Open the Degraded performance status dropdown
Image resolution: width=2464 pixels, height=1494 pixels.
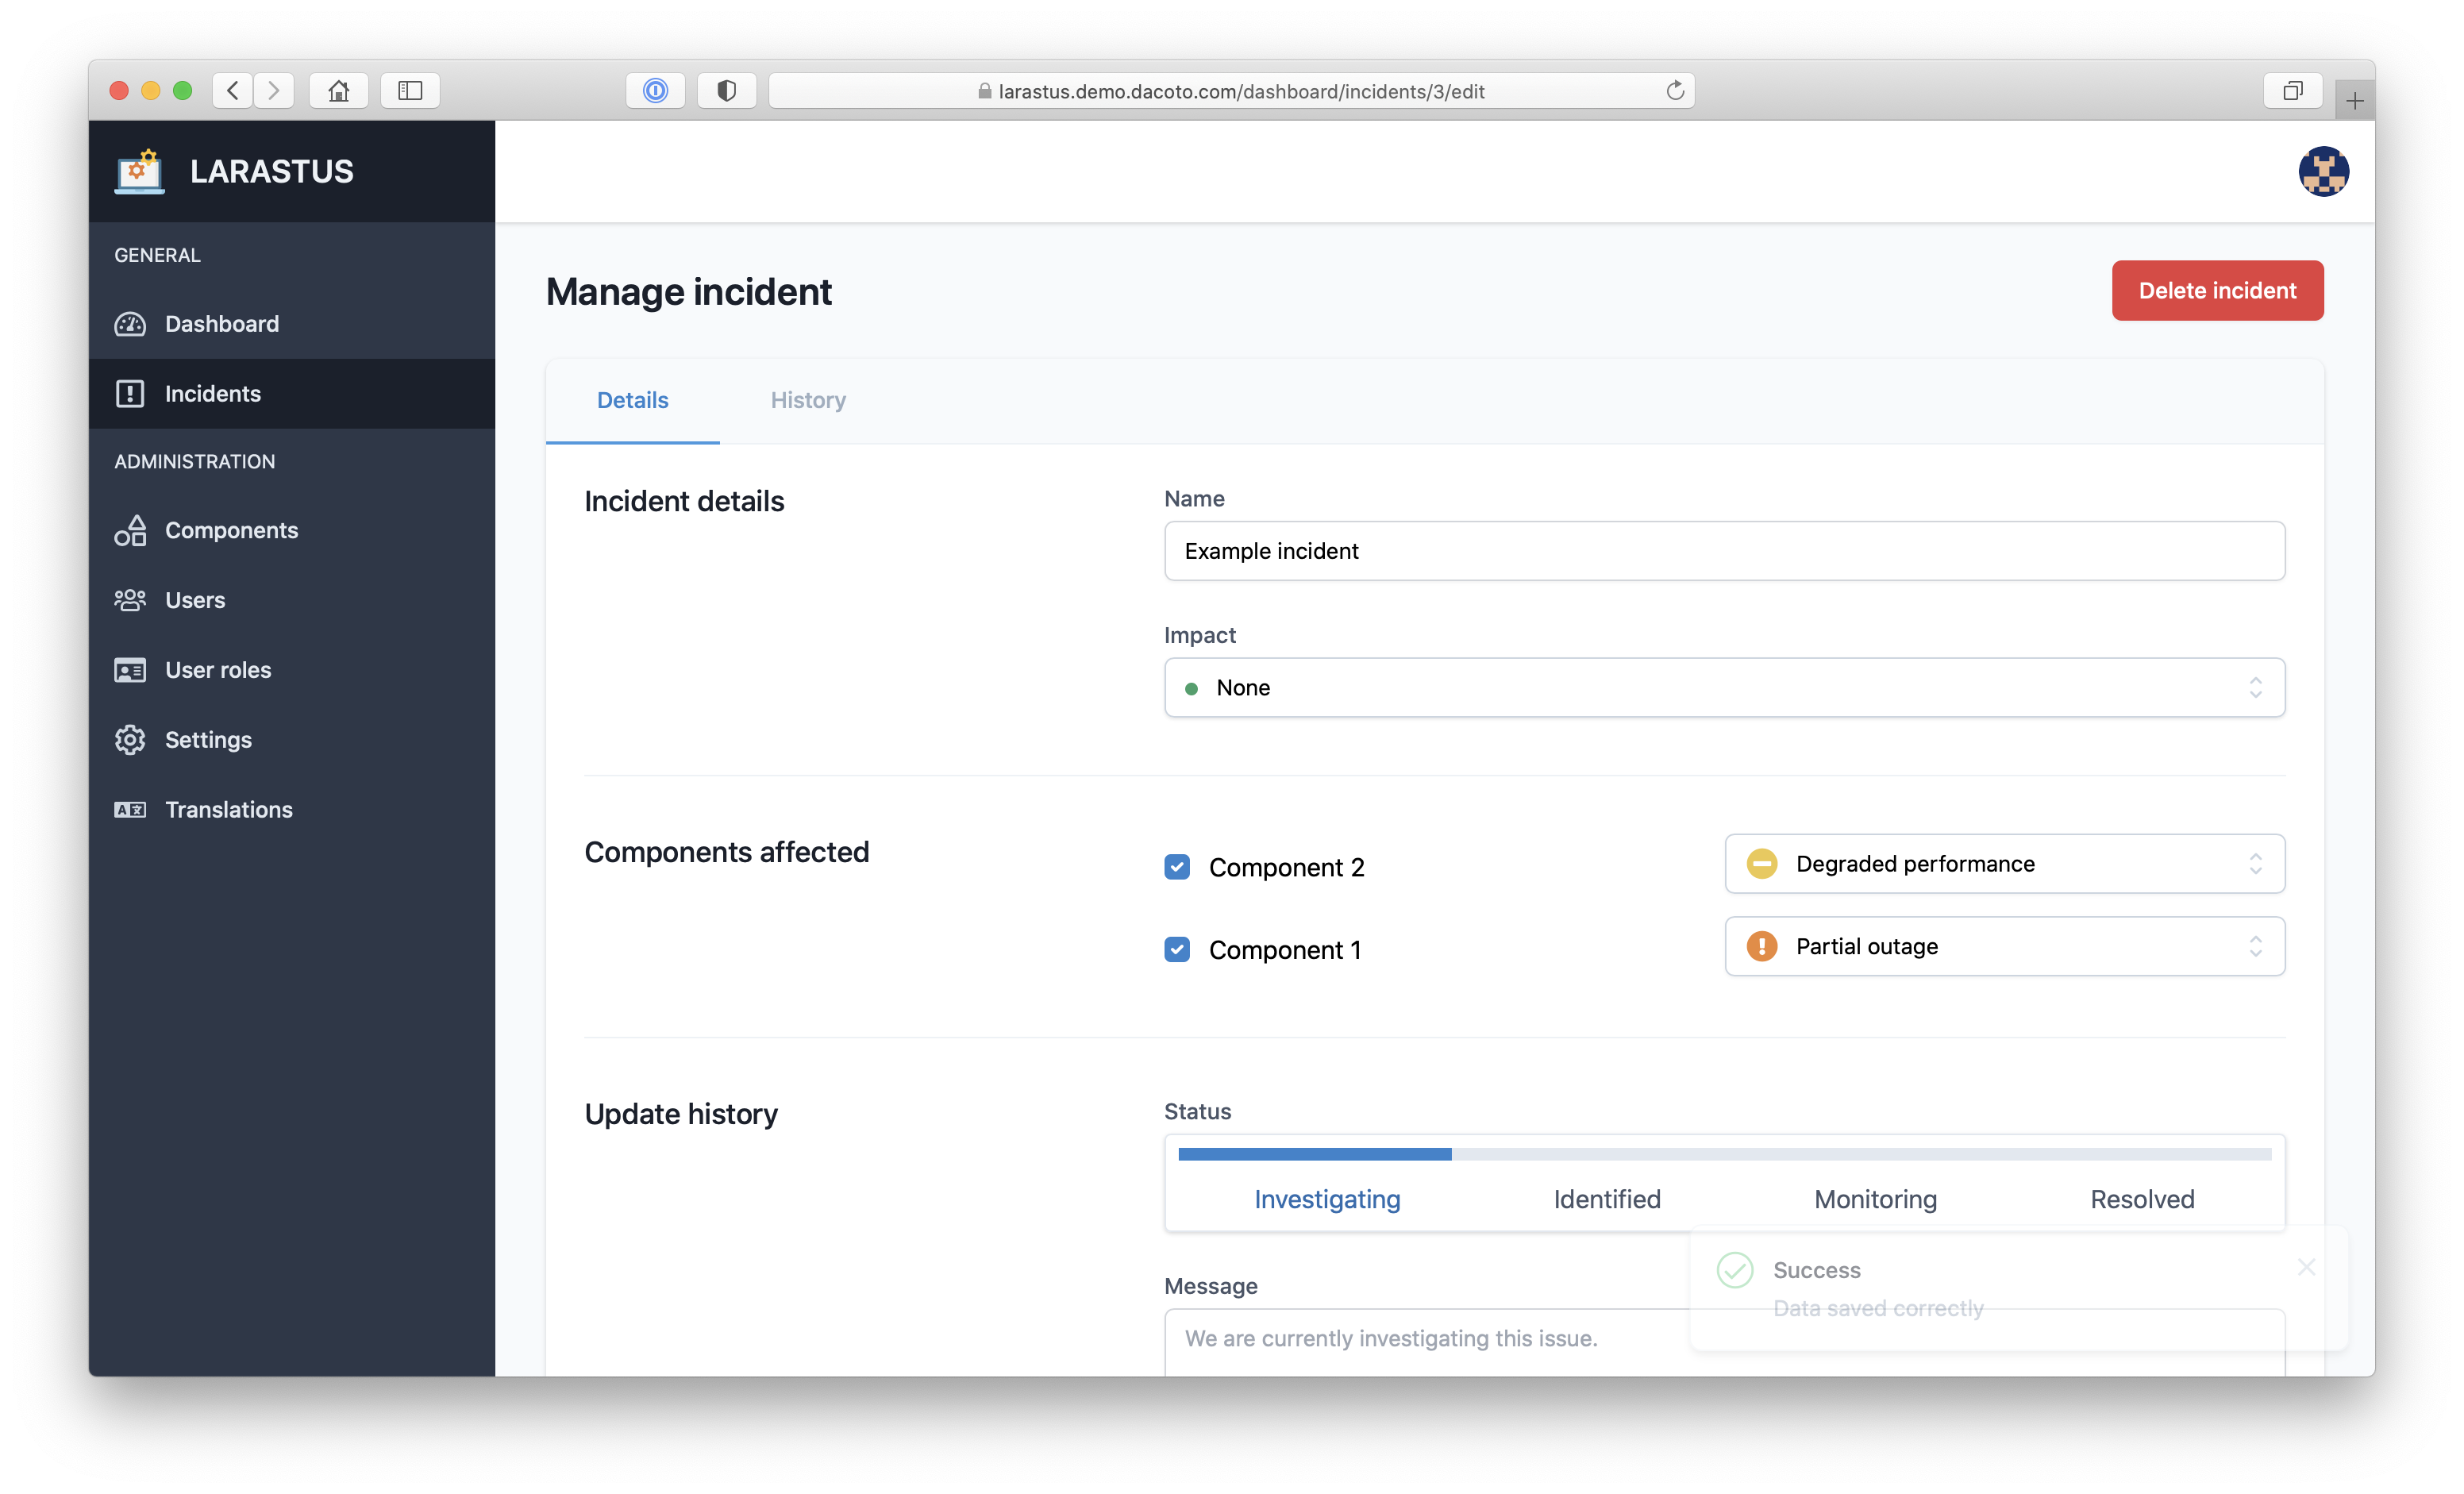[x=2003, y=864]
